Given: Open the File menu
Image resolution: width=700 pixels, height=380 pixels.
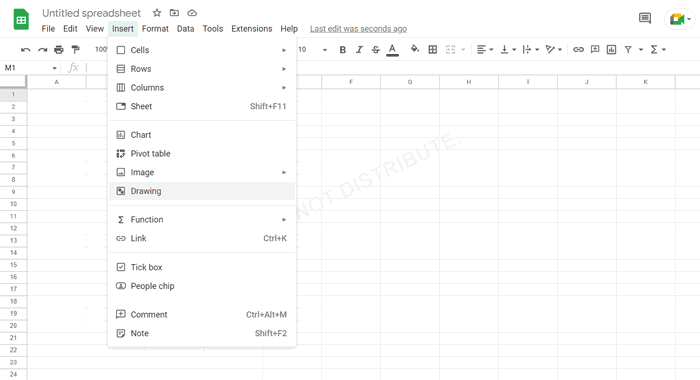Looking at the screenshot, I should coord(48,29).
